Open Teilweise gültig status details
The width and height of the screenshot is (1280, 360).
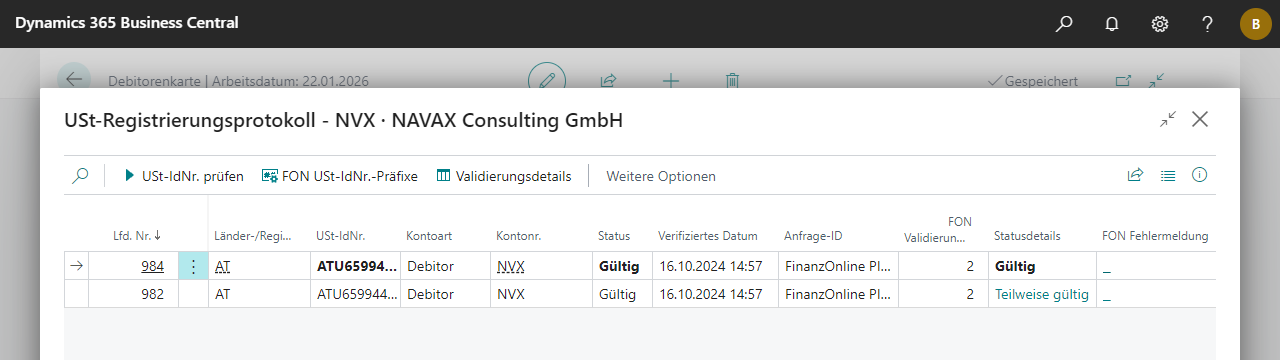pyautogui.click(x=1041, y=294)
